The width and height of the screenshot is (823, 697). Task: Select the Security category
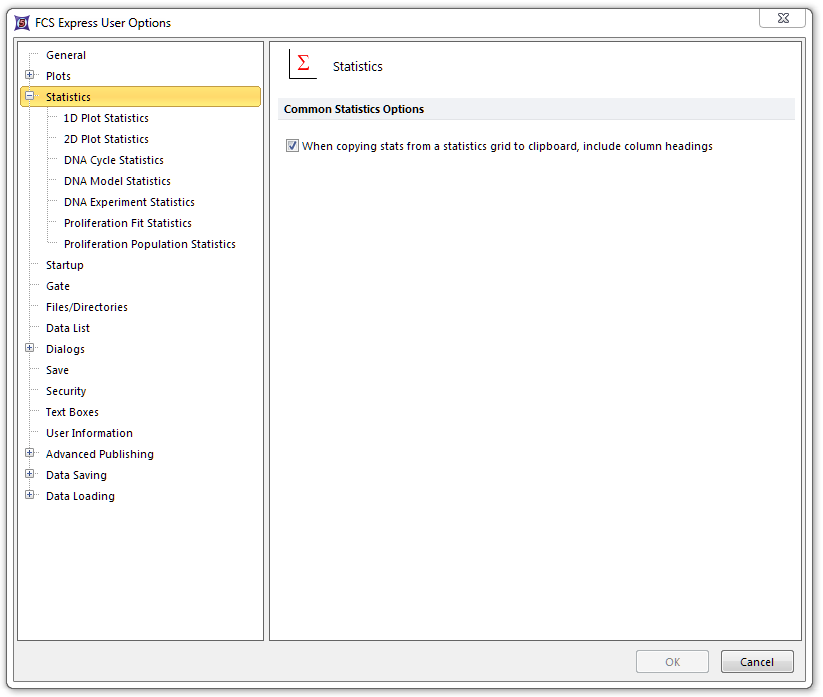66,391
